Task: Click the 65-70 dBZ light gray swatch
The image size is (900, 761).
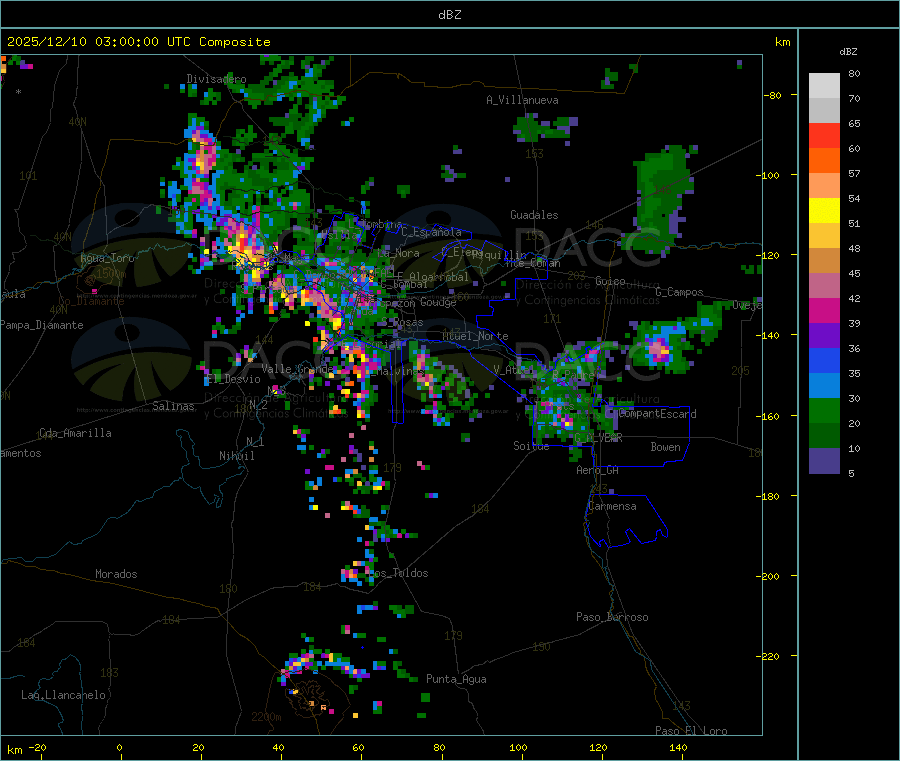Action: [x=824, y=110]
